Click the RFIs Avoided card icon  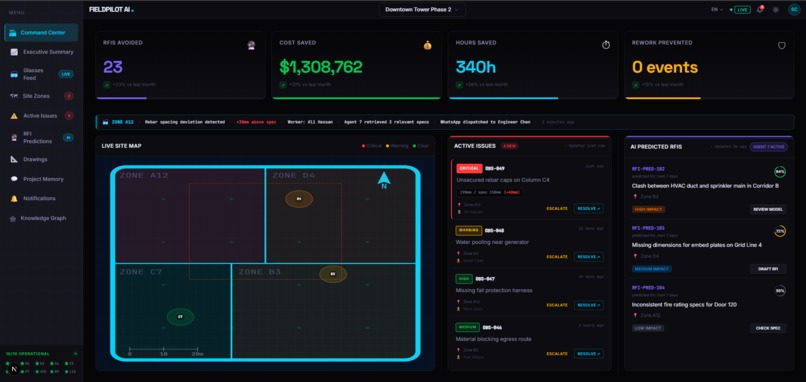[251, 45]
